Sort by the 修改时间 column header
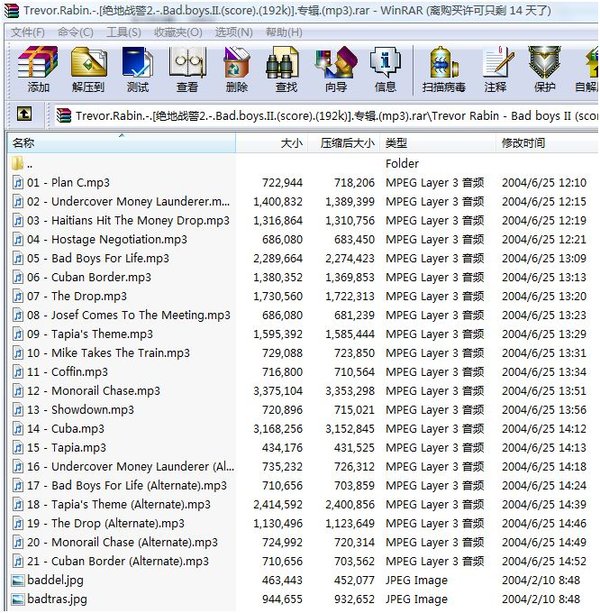Image resolution: width=600 pixels, height=613 pixels. pyautogui.click(x=546, y=143)
